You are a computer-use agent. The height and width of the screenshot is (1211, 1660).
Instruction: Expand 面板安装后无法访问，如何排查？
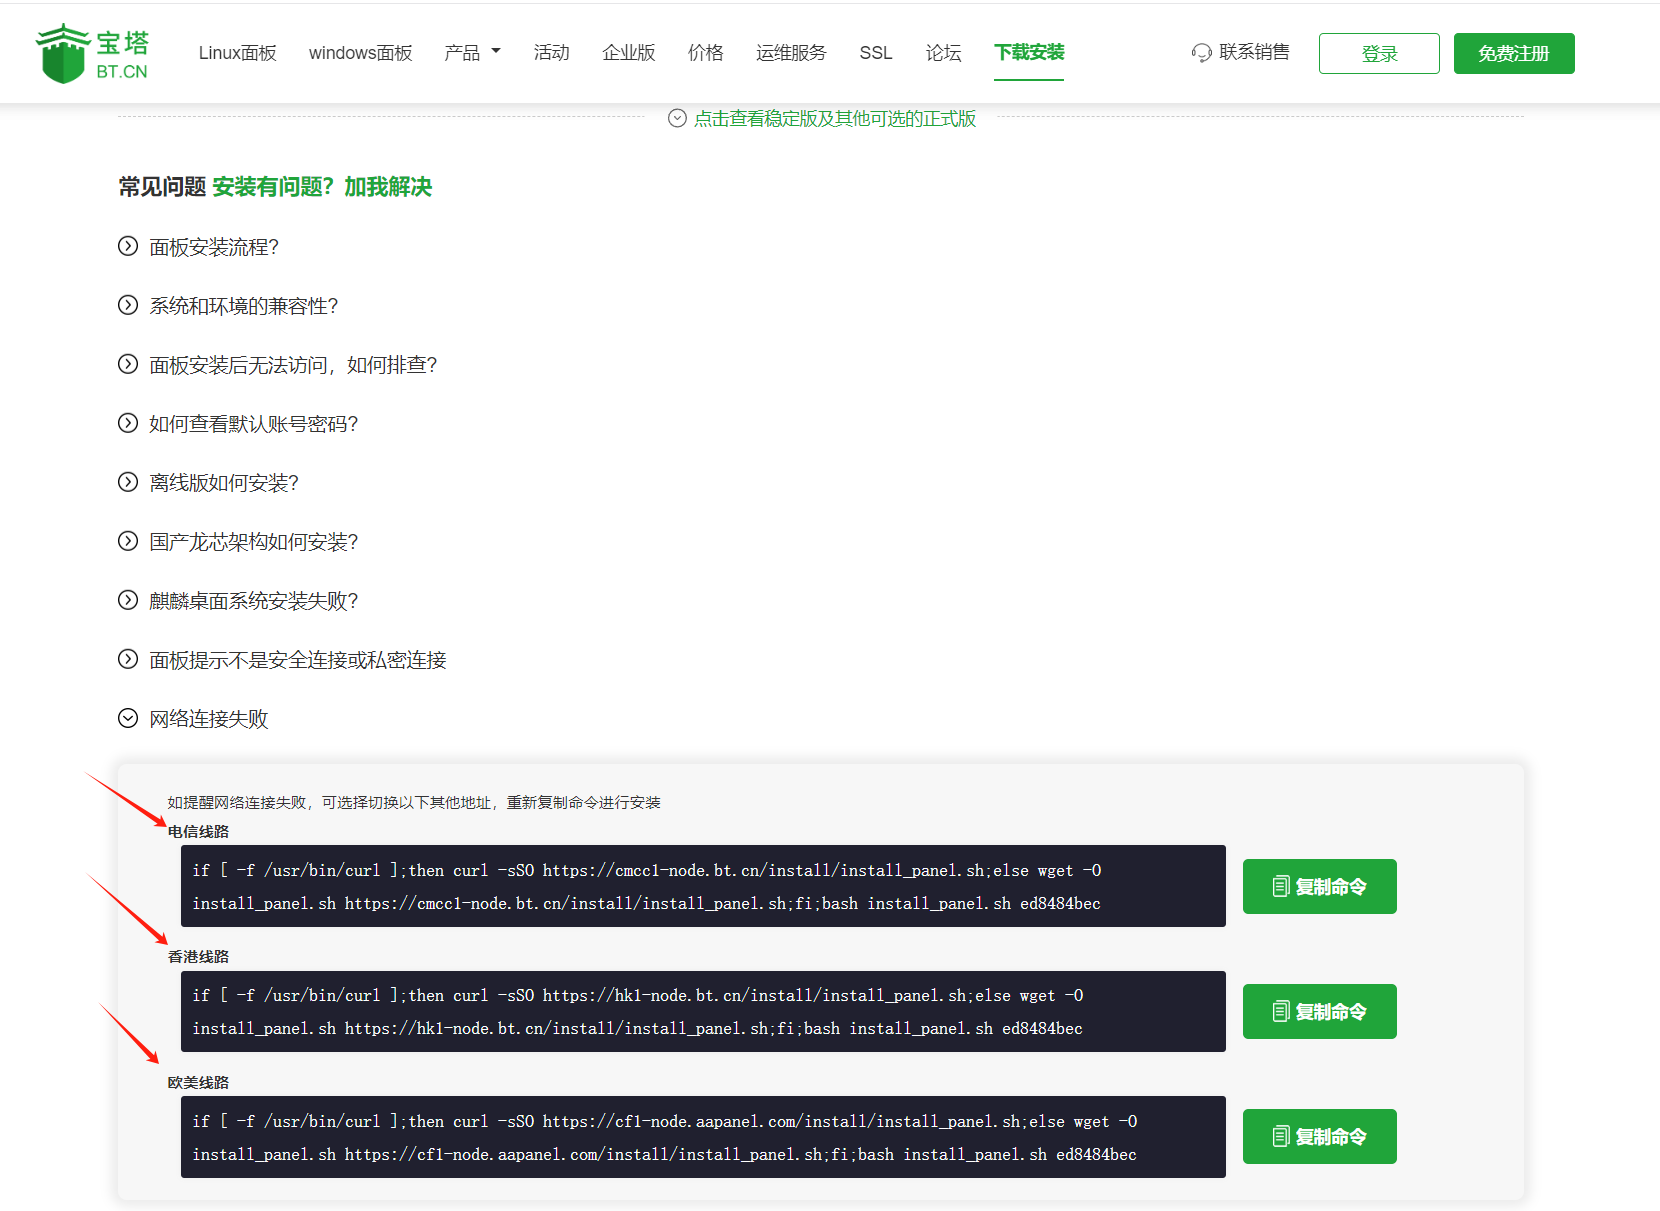[x=293, y=365]
